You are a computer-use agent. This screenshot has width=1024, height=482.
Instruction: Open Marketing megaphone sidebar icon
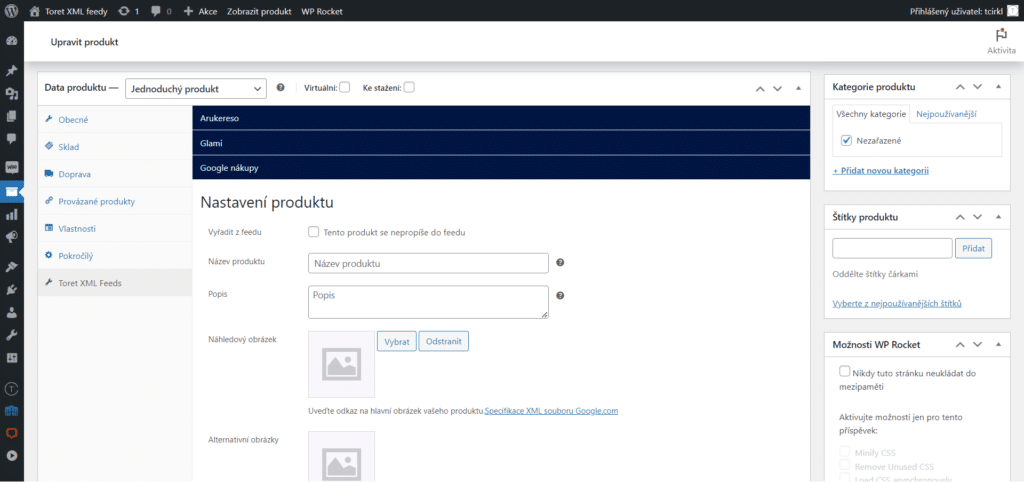point(11,237)
